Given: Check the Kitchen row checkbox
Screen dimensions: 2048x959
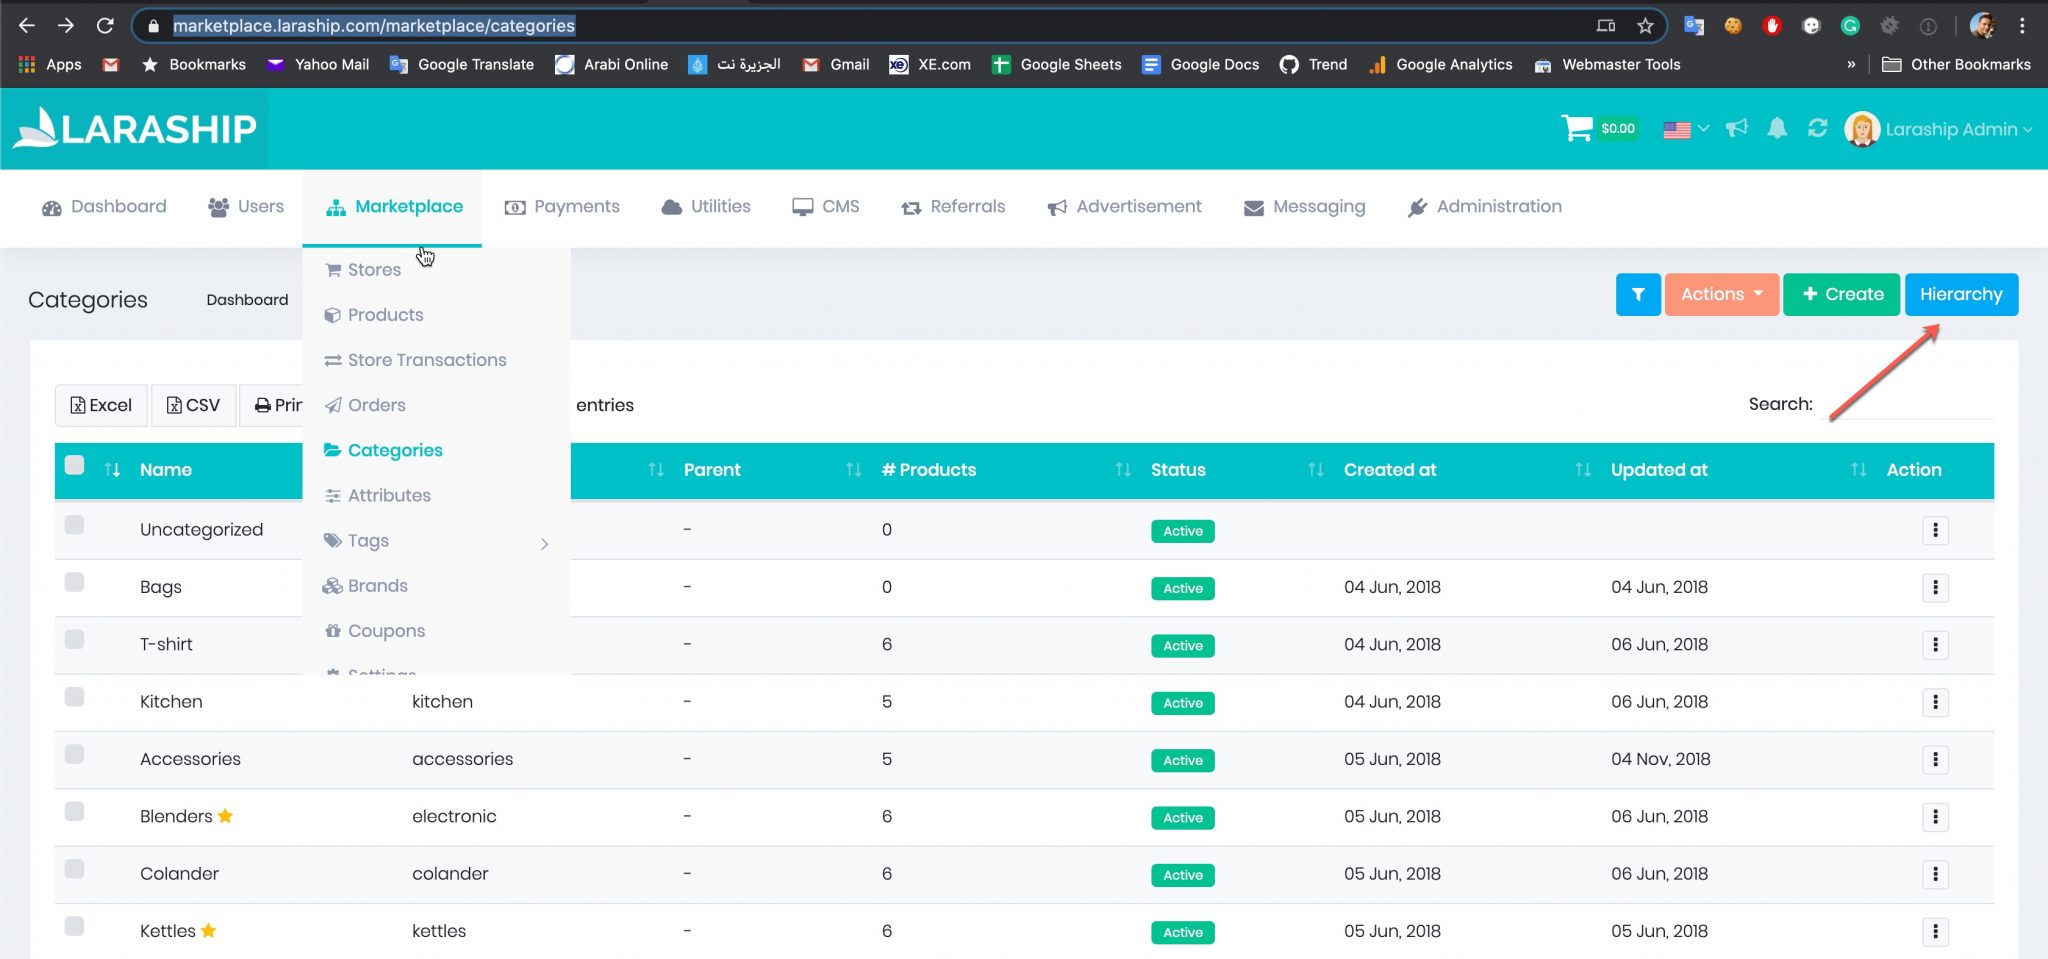Looking at the screenshot, I should [x=74, y=697].
